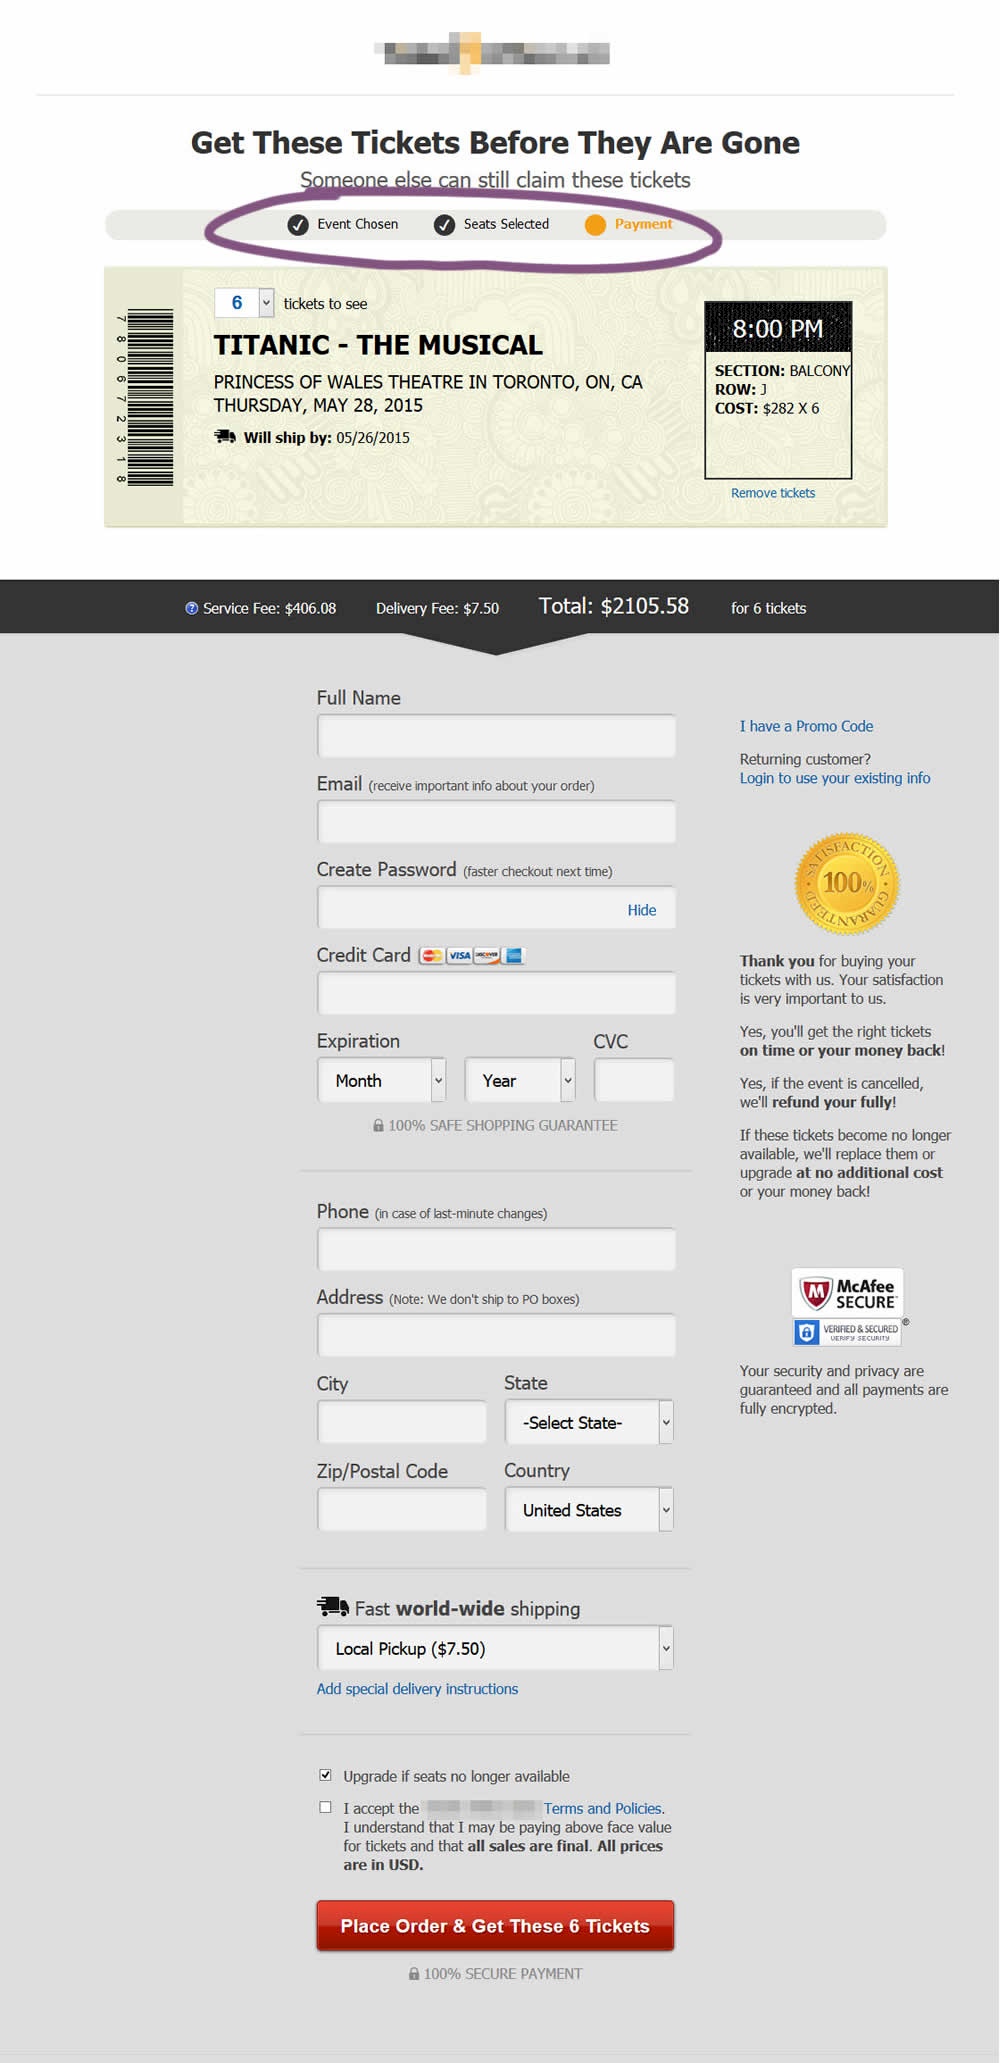Click the ticket barcode image

149,397
